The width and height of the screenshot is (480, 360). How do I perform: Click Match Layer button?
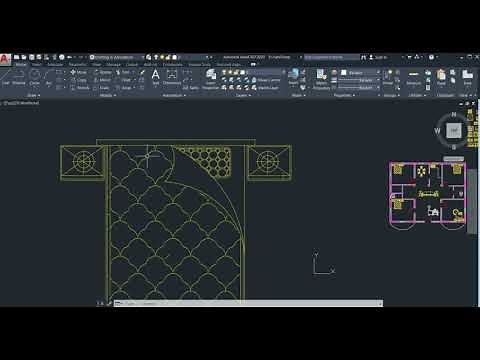pos(265,88)
